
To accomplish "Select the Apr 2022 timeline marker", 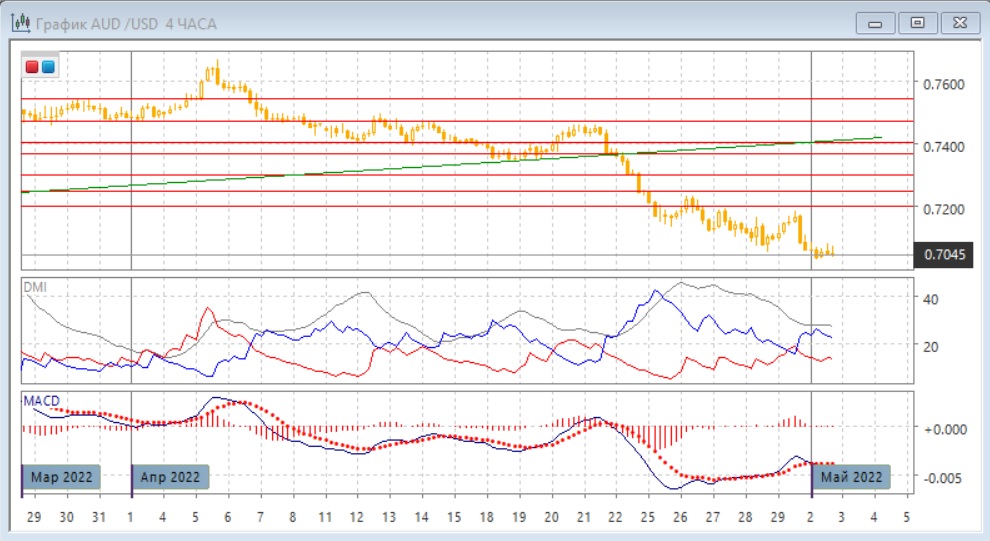I will pos(170,477).
